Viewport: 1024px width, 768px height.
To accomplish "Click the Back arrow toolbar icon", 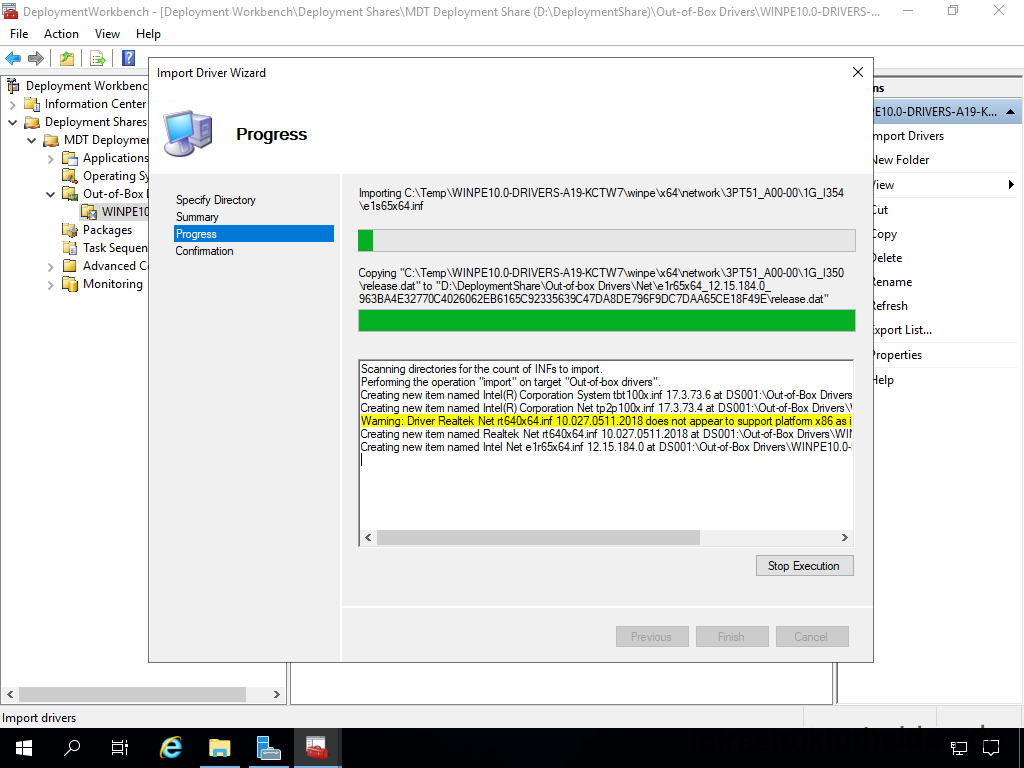I will coord(12,58).
